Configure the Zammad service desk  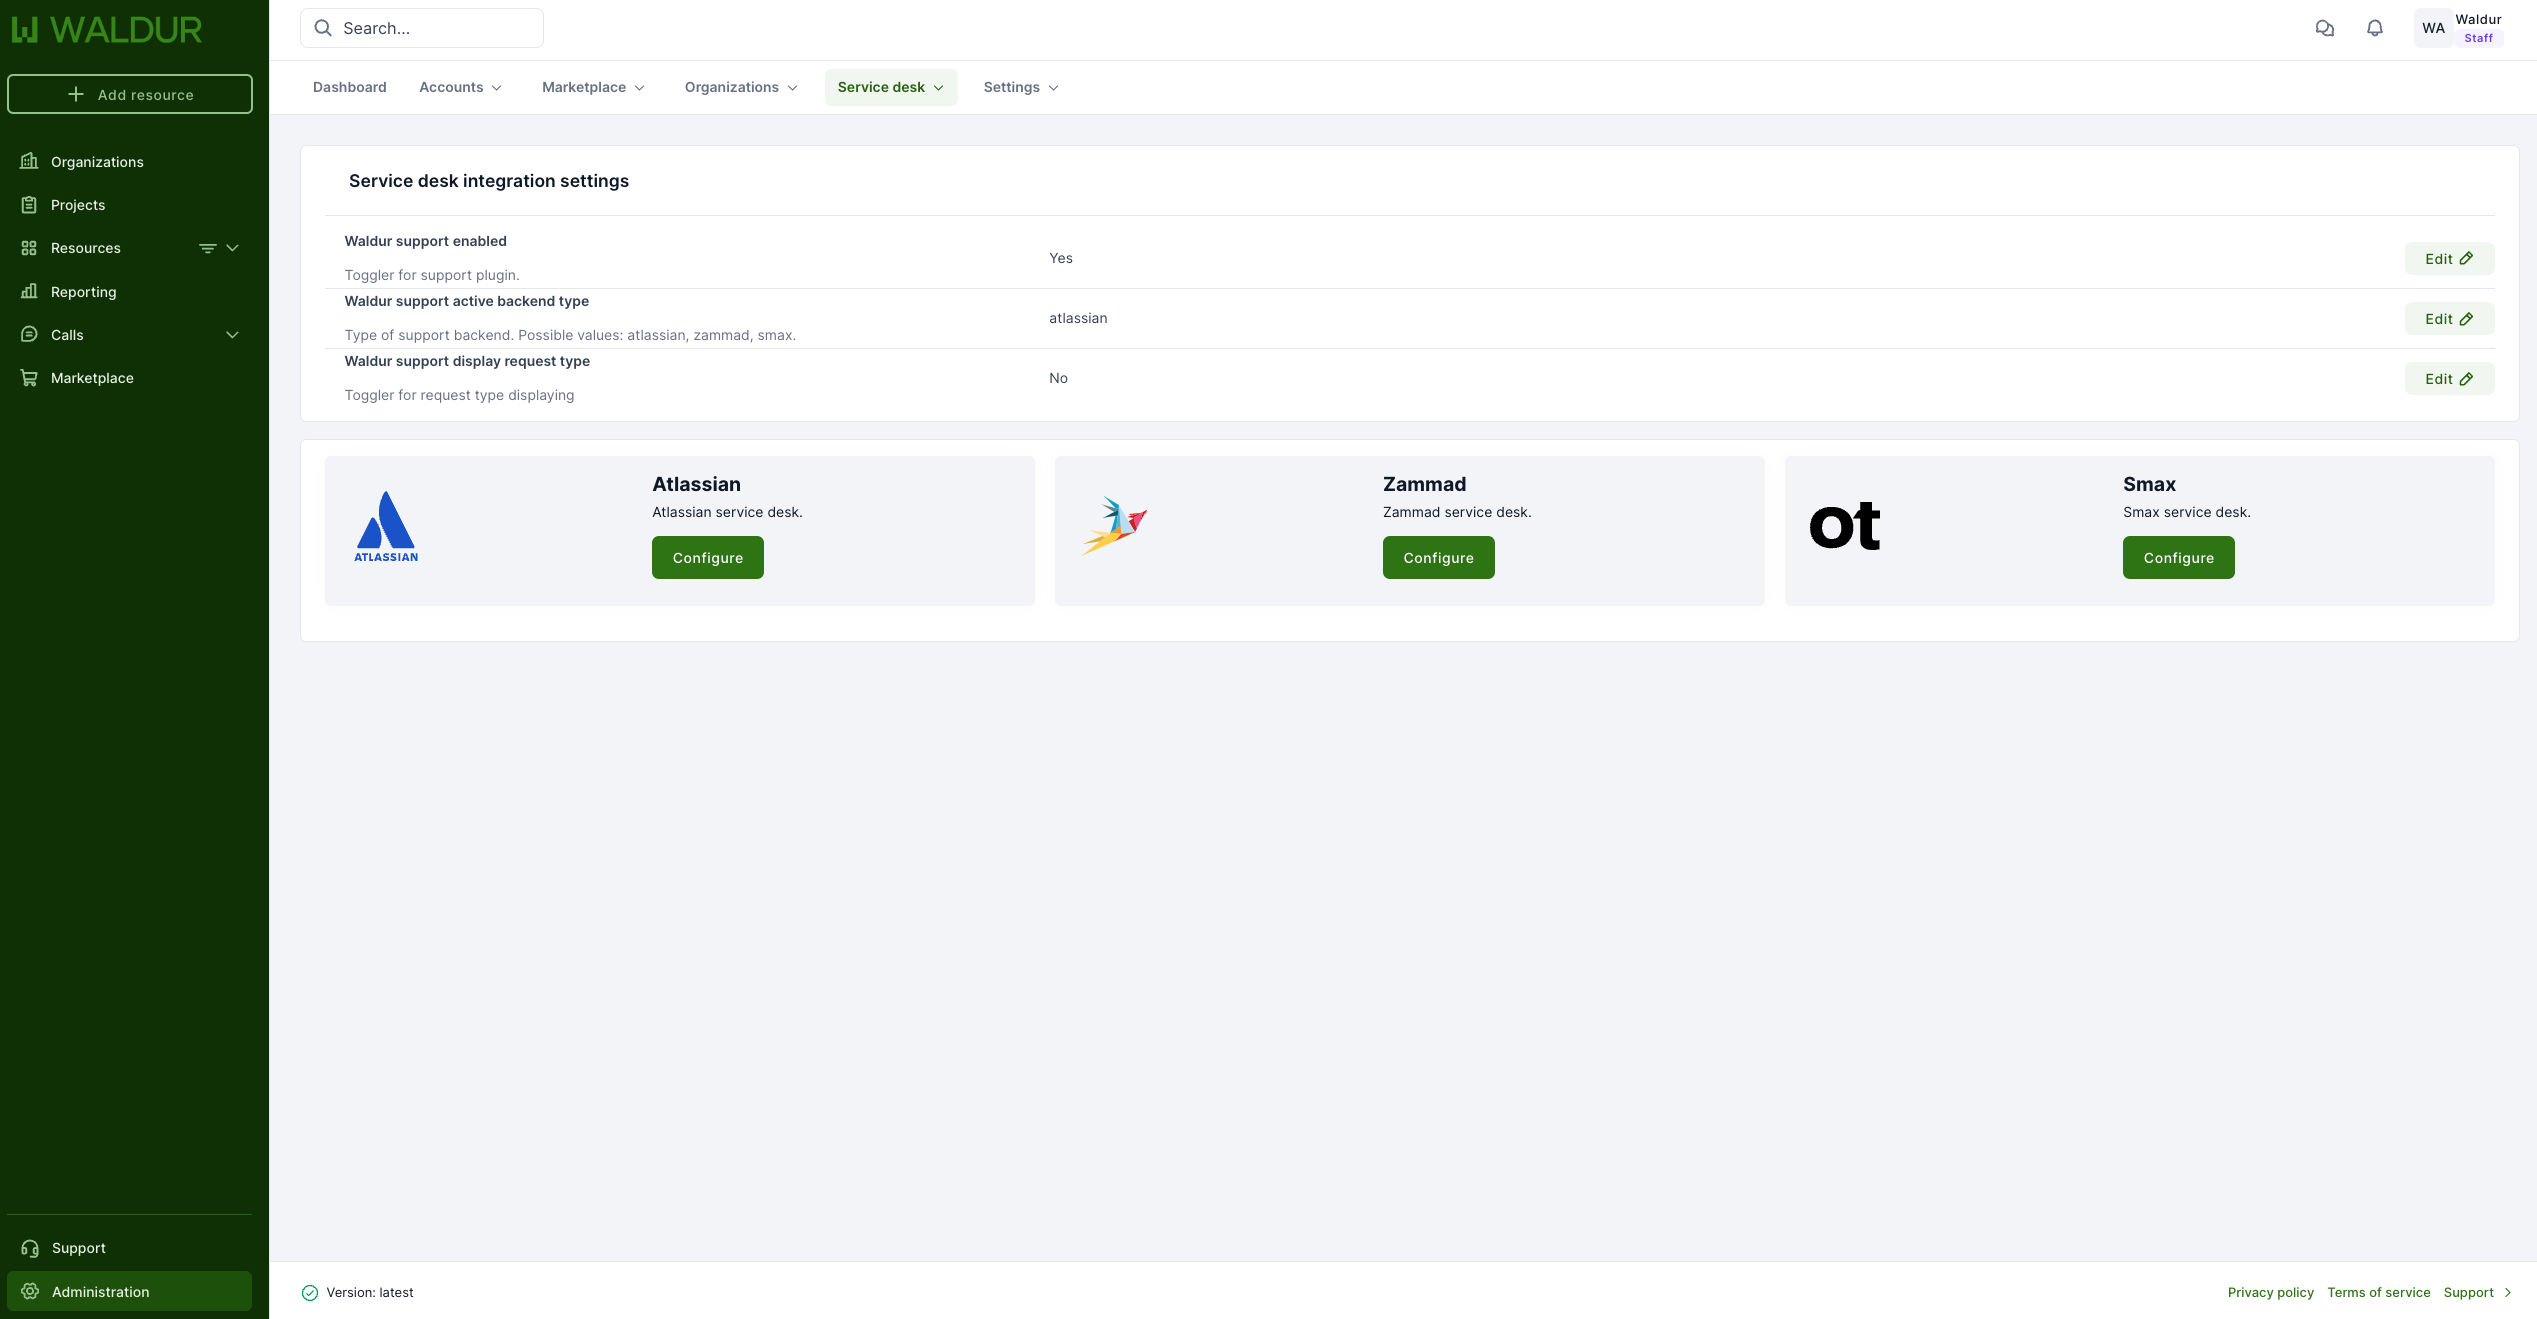coord(1438,558)
